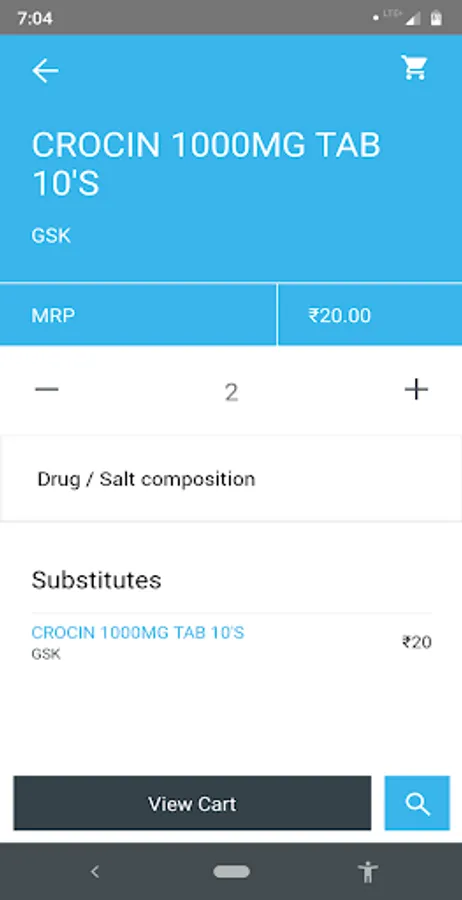Image resolution: width=462 pixels, height=900 pixels.
Task: Decrease quantity with the minus icon
Action: click(46, 390)
